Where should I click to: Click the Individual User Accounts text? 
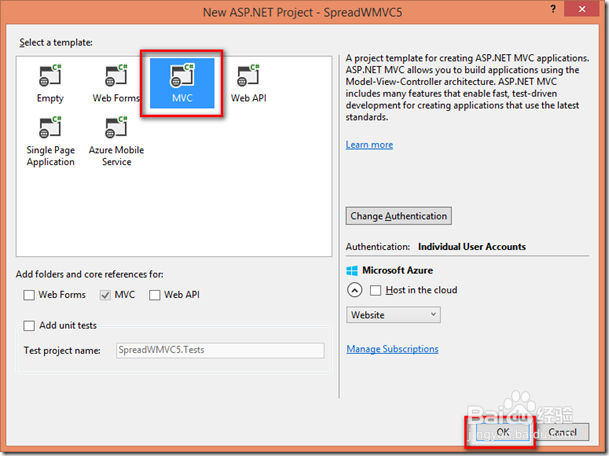472,247
